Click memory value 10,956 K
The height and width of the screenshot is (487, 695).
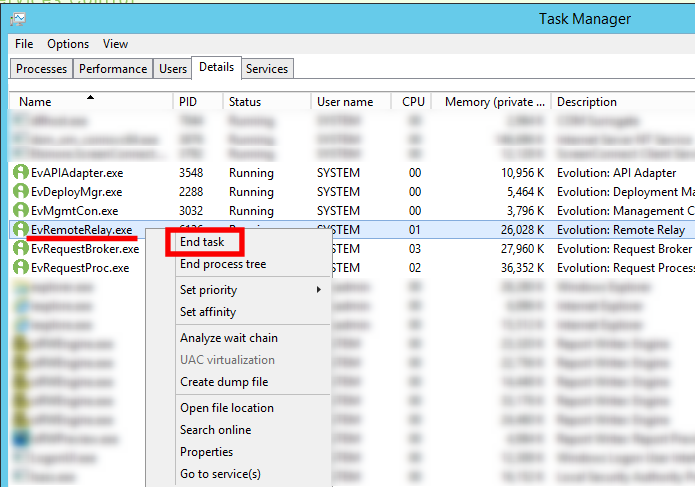[x=523, y=173]
